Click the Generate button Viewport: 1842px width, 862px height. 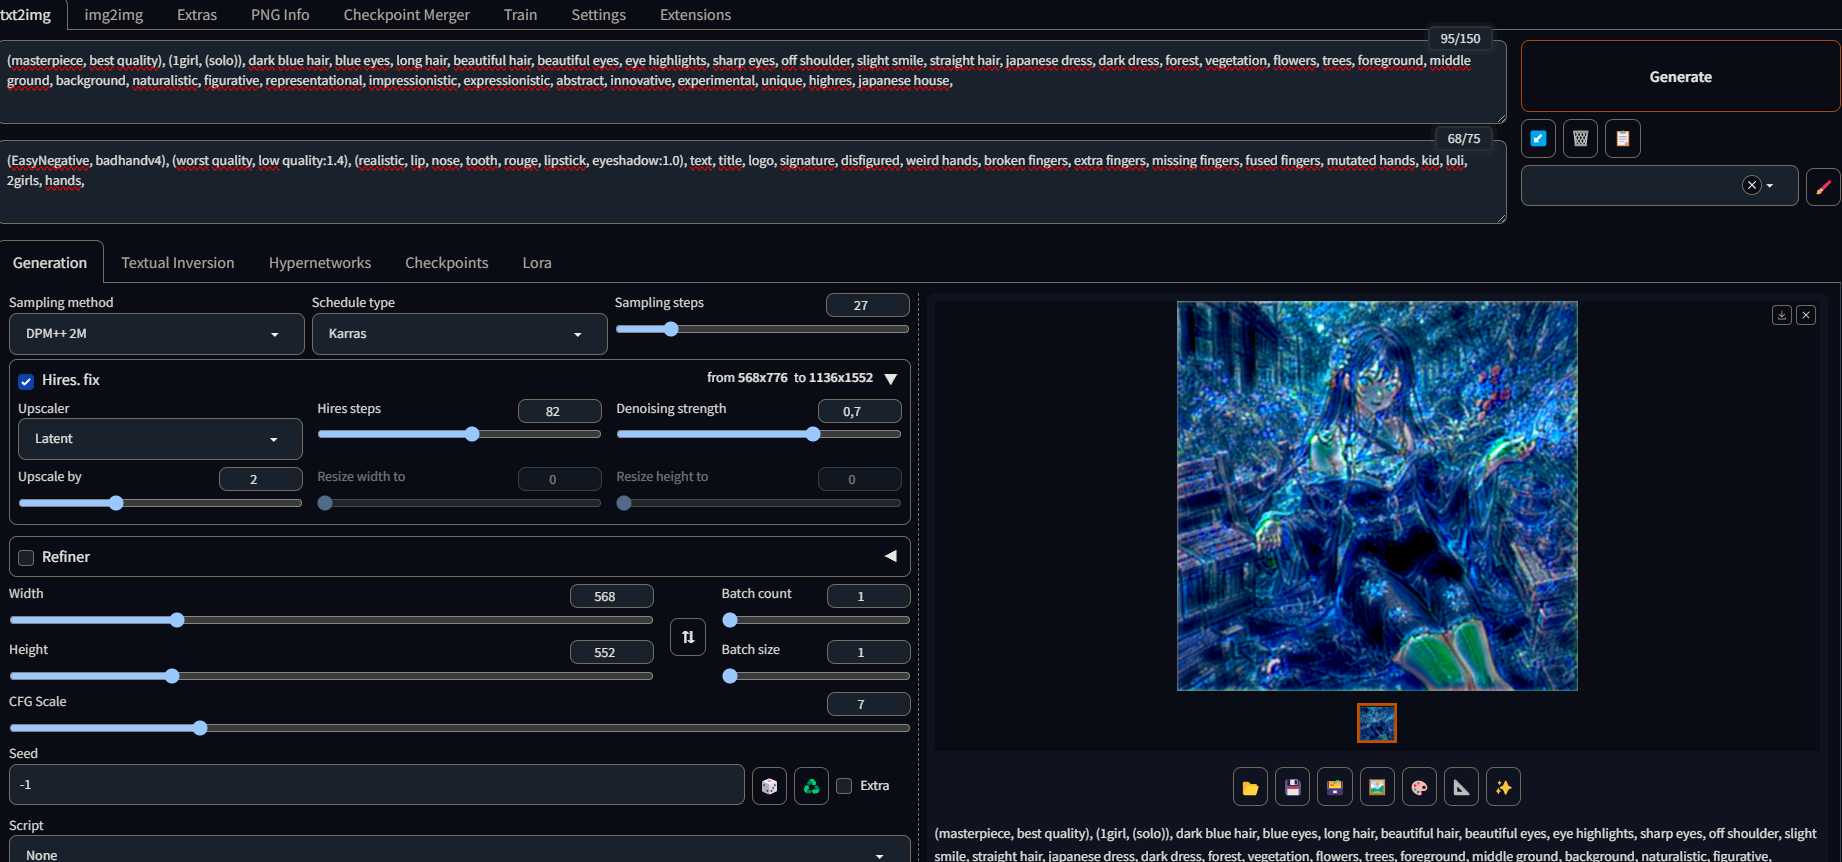(1680, 77)
